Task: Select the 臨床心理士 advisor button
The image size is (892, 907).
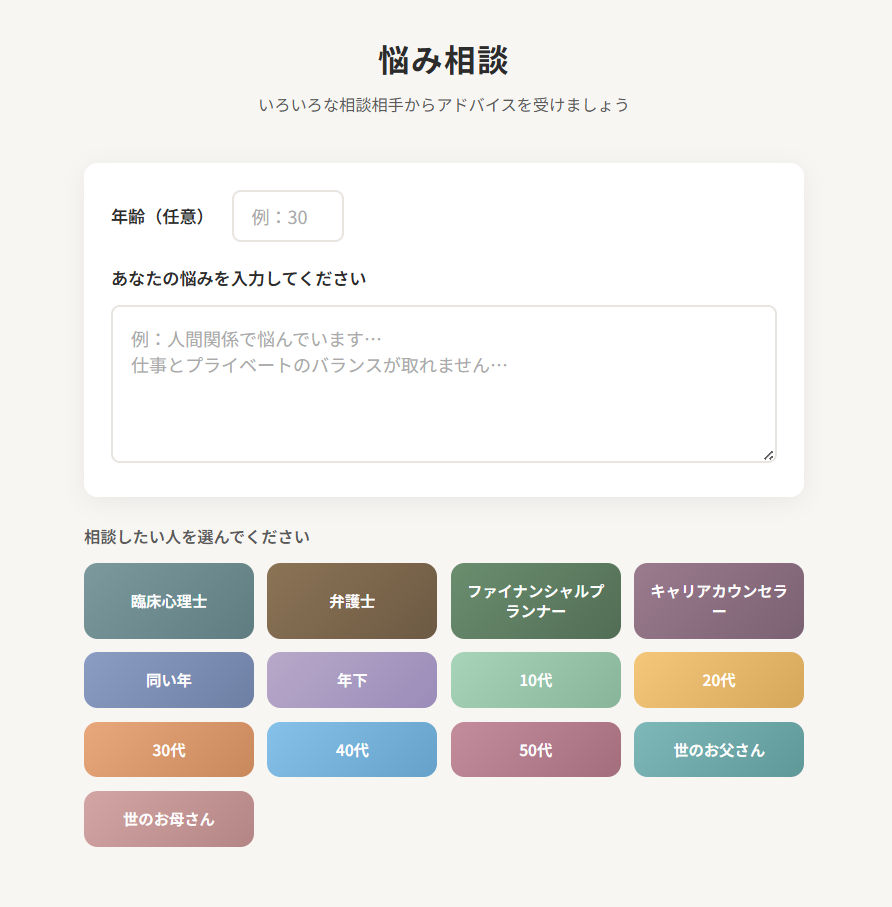Action: (169, 601)
